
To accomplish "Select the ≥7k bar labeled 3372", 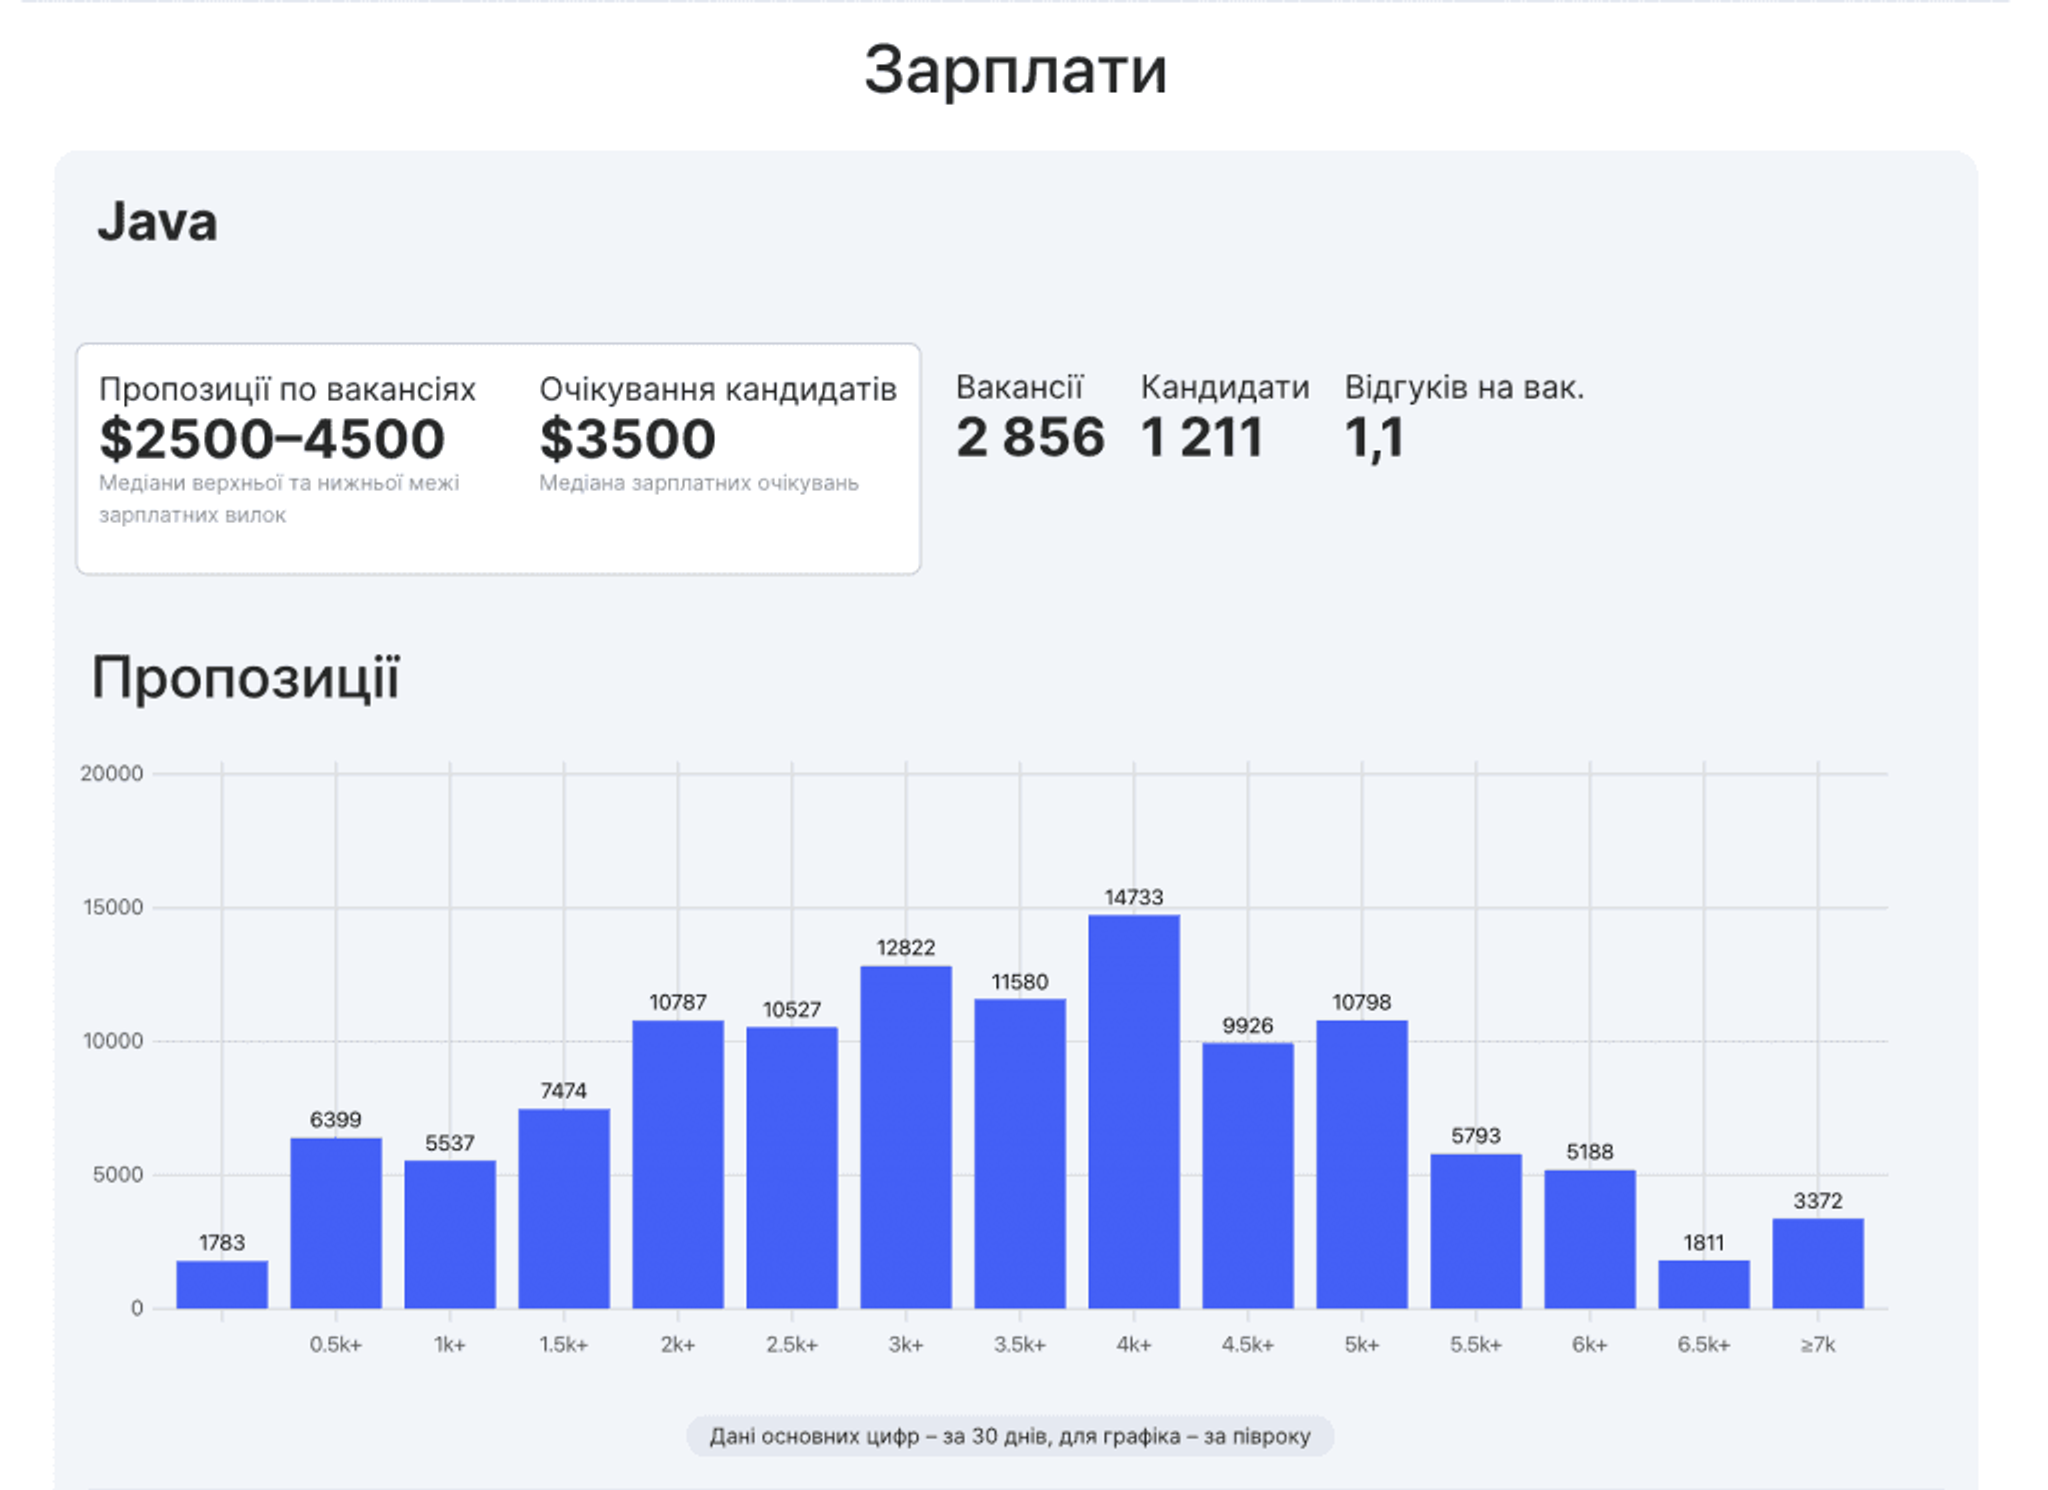I will point(1817,1262).
